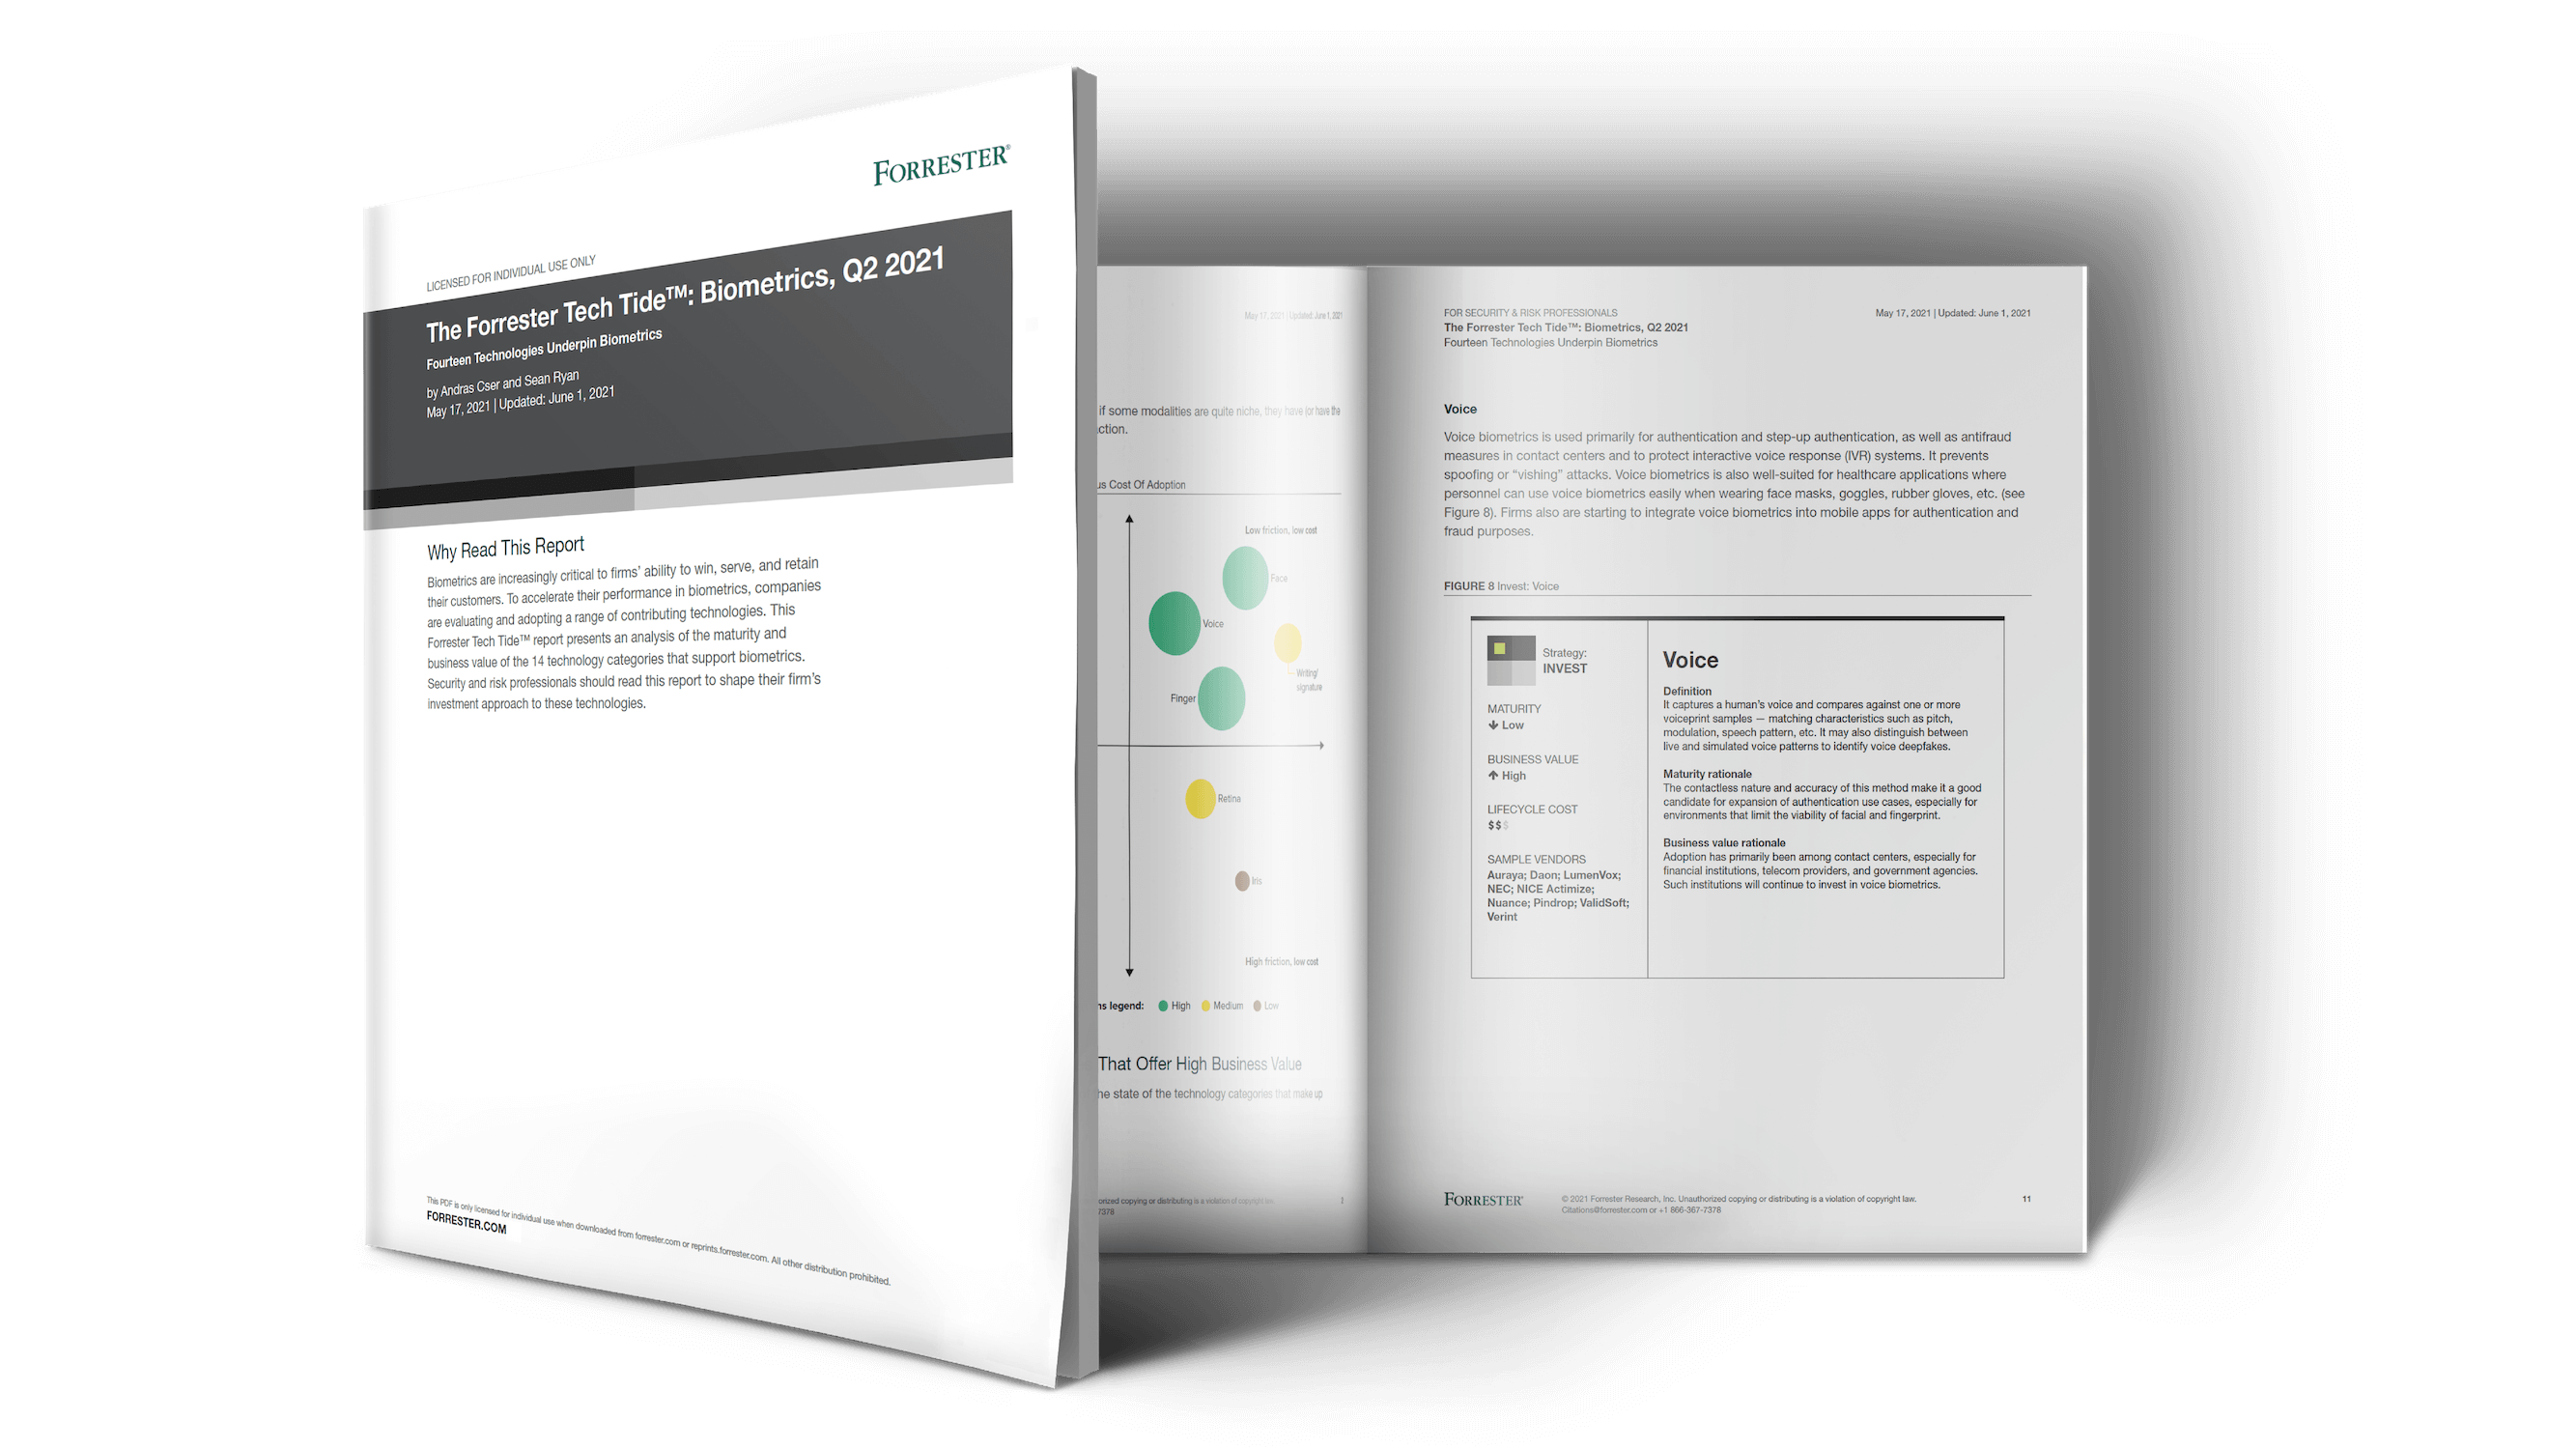This screenshot has height=1449, width=2576.
Task: Click the yellow Medium dot in the chart legend
Action: click(1206, 1006)
